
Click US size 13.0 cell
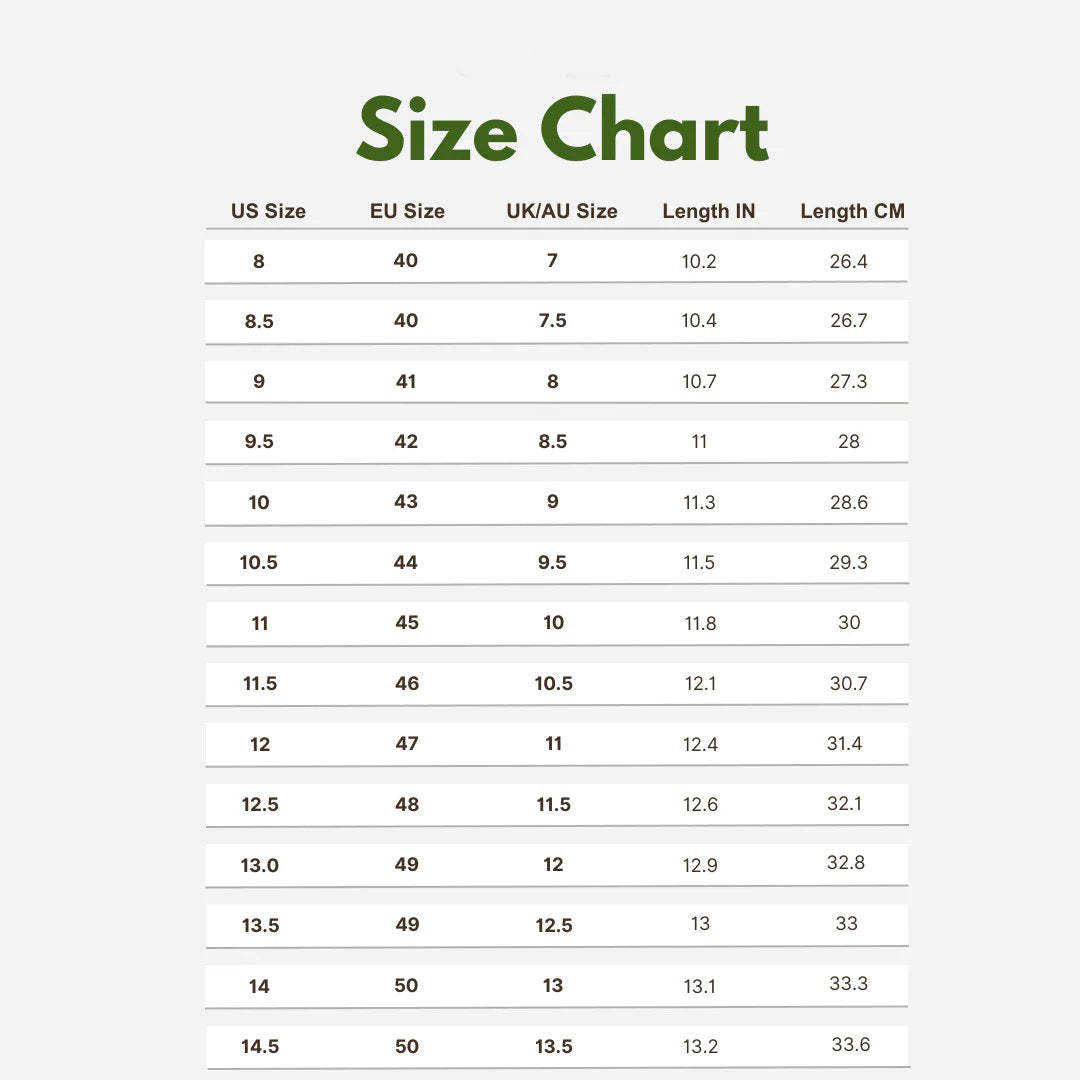pyautogui.click(x=259, y=865)
